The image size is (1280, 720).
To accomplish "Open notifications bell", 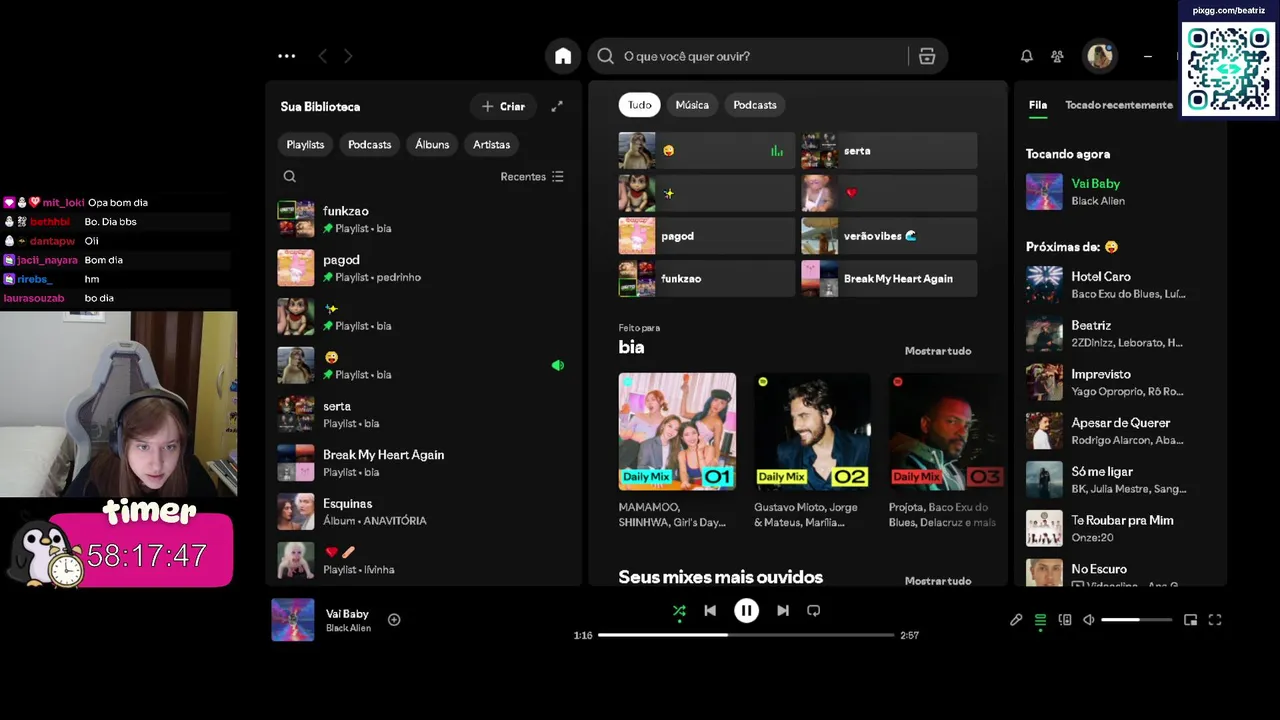I will [x=1026, y=56].
